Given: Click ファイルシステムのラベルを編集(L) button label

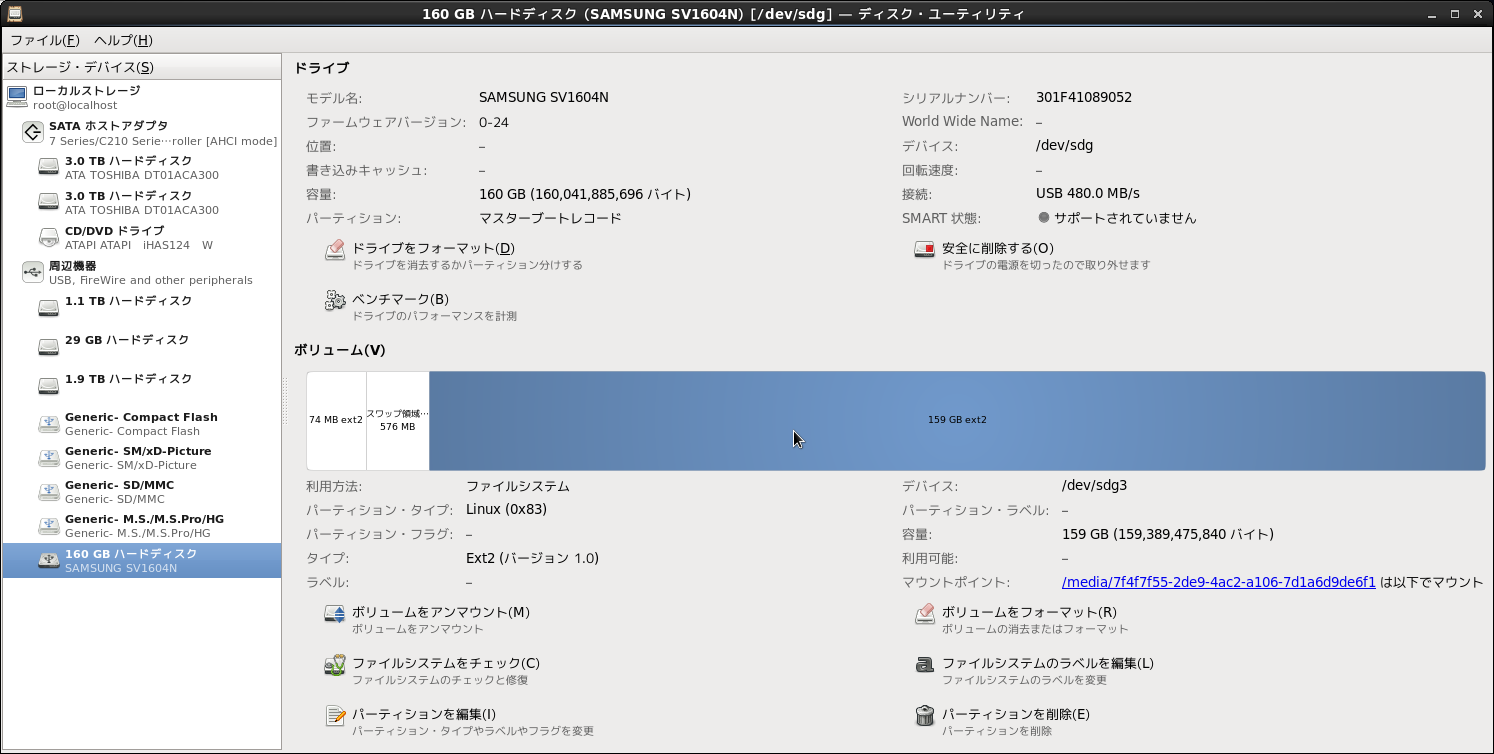Looking at the screenshot, I should tap(1048, 663).
